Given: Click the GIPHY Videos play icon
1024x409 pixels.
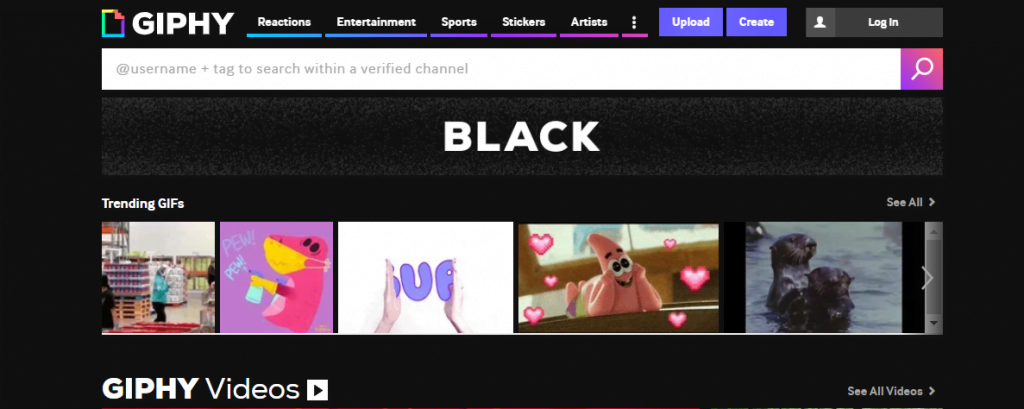Looking at the screenshot, I should (317, 390).
